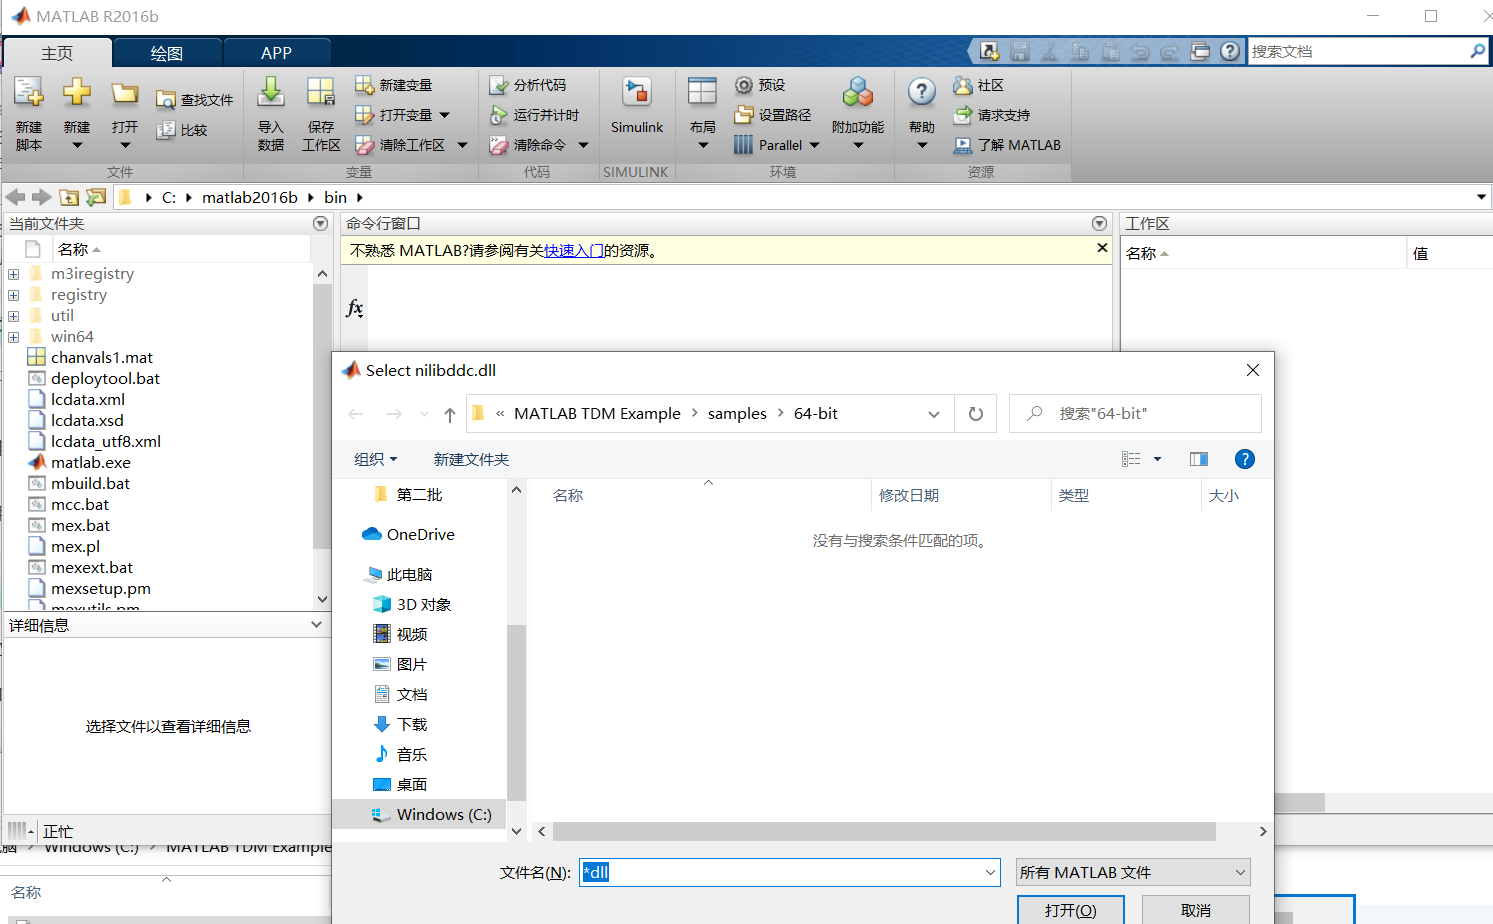The width and height of the screenshot is (1493, 924).
Task: Open the Layout (布局) menu icon
Action: click(703, 93)
